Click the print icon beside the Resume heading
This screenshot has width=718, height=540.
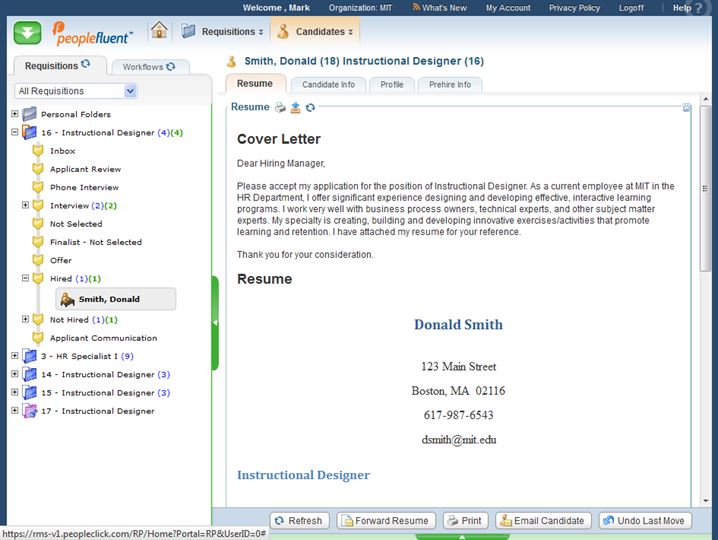pos(281,107)
